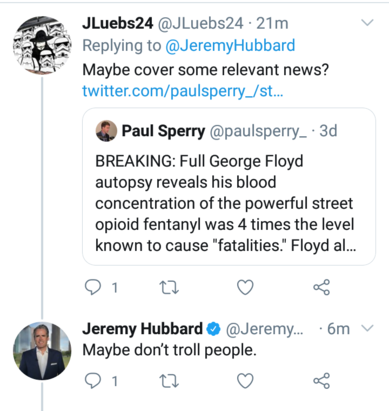The height and width of the screenshot is (411, 389).
Task: Click Jeremy Hubbard's blue verified badge
Action: point(213,329)
